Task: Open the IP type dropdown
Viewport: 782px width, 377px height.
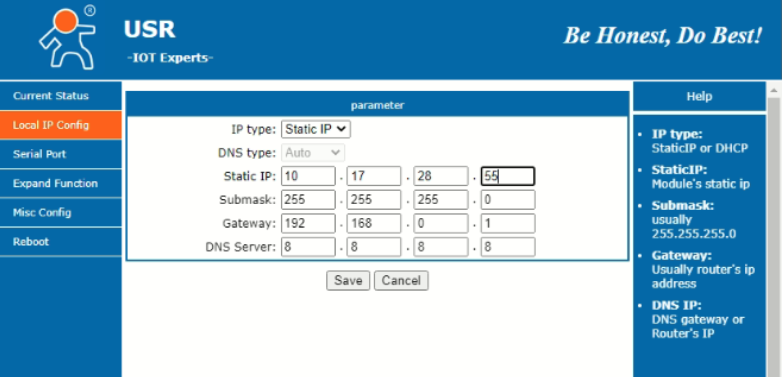Action: (316, 129)
